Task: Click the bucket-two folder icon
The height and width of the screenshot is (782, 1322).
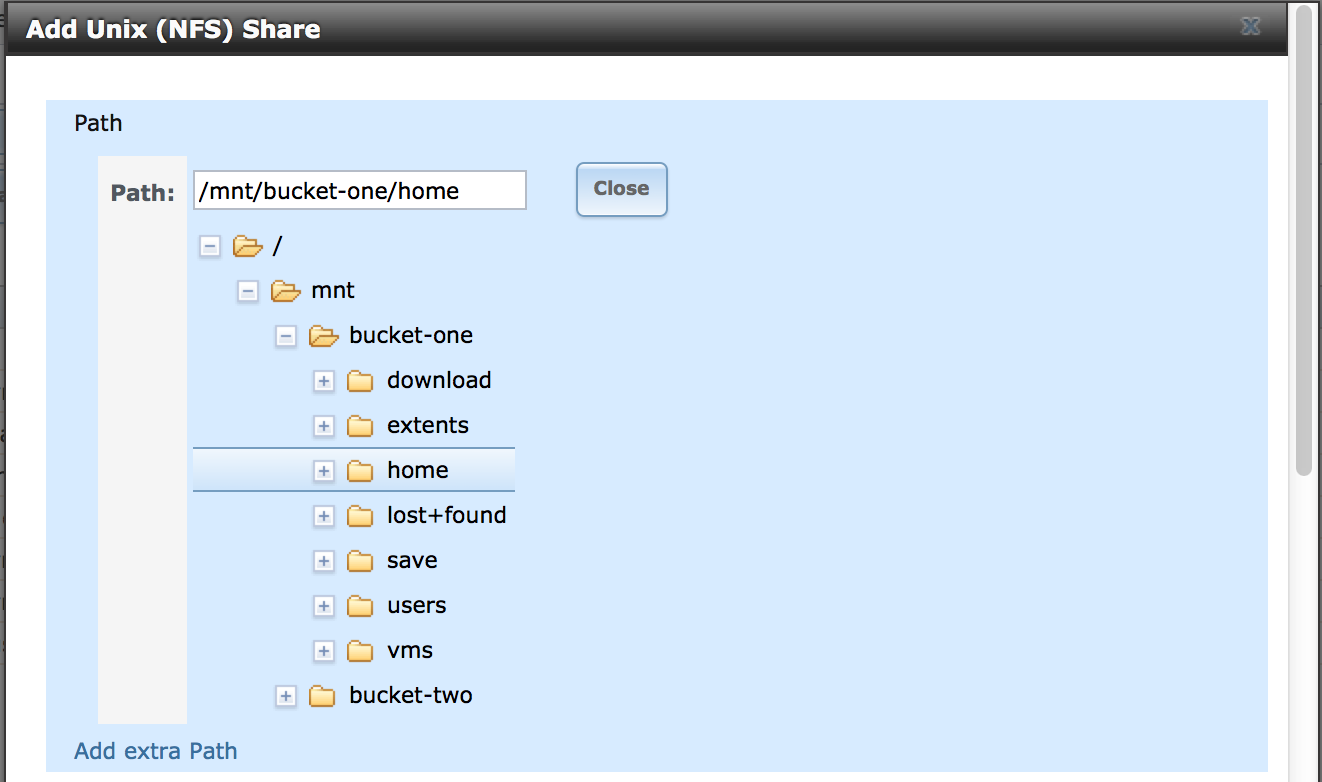Action: point(322,695)
